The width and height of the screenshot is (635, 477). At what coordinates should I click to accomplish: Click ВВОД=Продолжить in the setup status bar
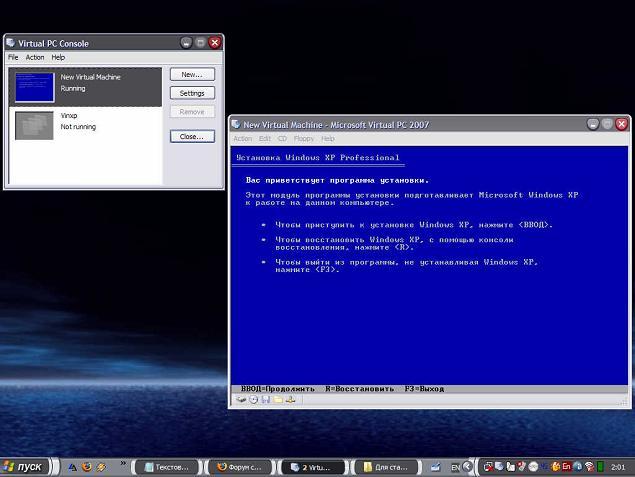[278, 389]
